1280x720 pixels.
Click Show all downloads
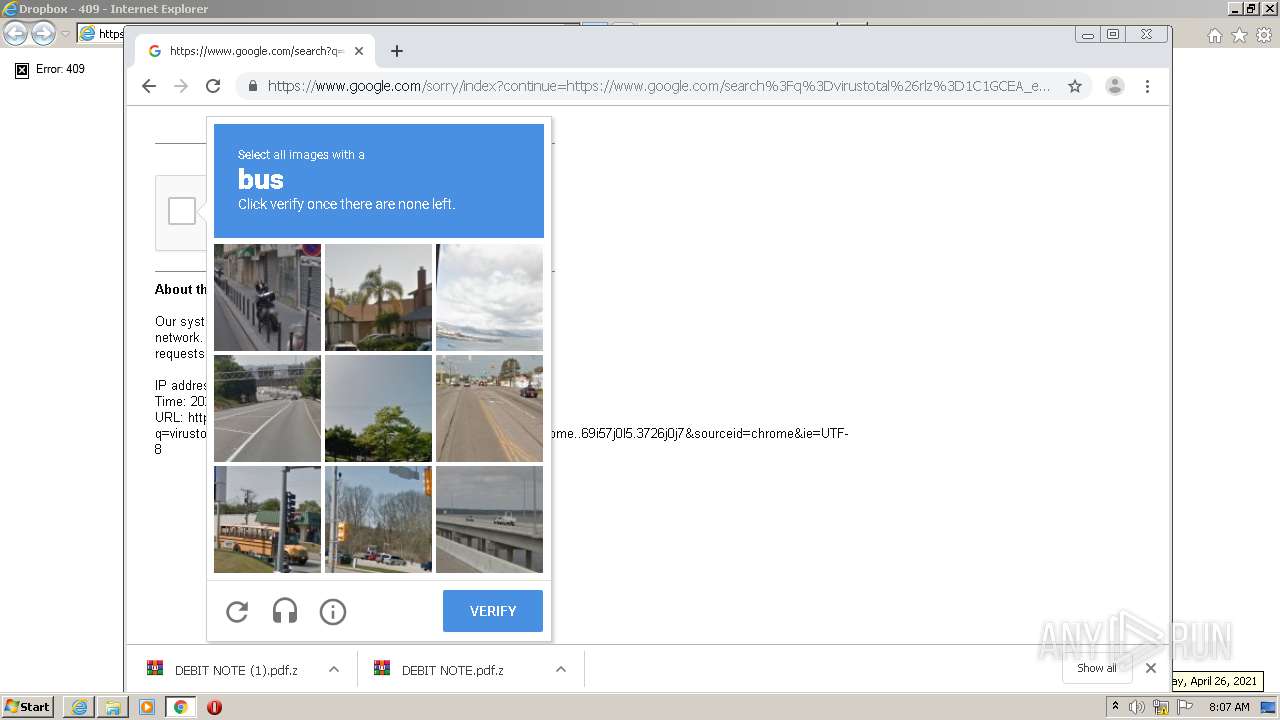tap(1097, 668)
